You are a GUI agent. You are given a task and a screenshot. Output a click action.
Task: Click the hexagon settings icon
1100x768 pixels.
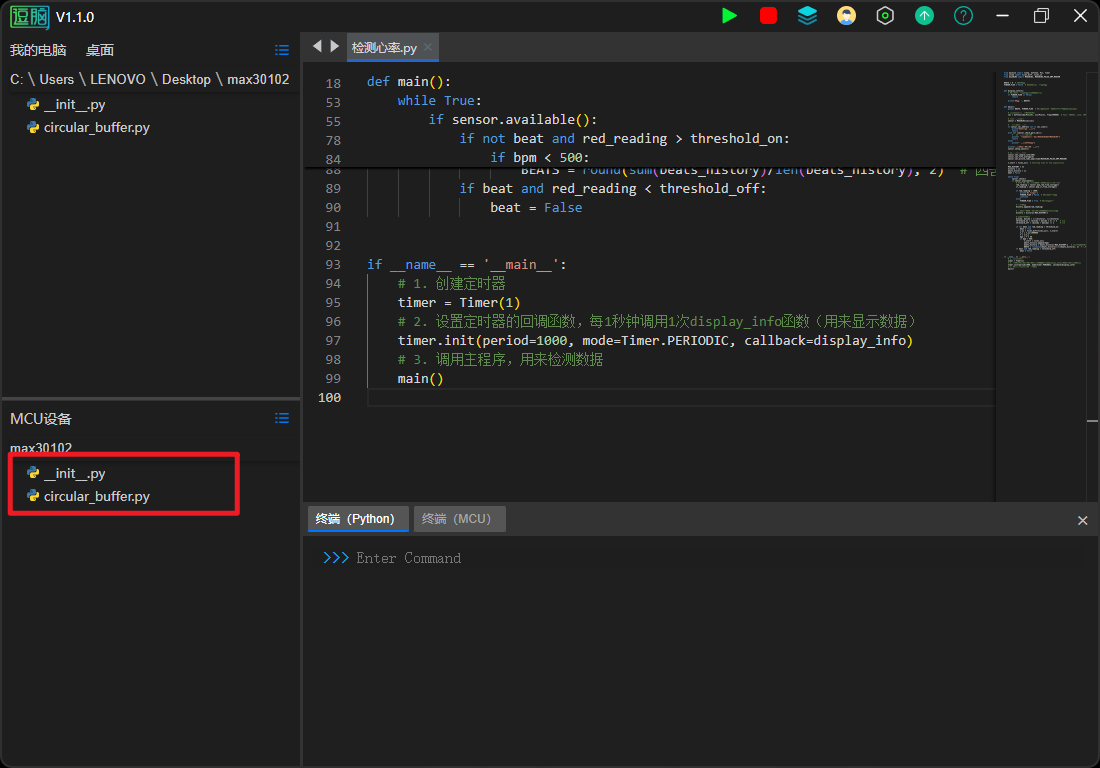pyautogui.click(x=885, y=15)
